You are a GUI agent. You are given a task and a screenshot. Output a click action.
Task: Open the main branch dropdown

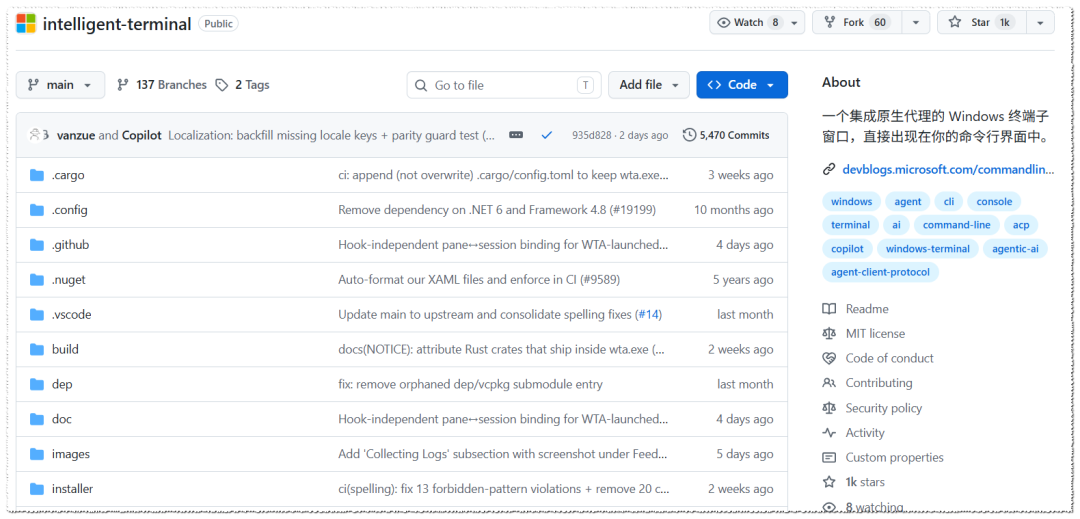click(x=61, y=85)
